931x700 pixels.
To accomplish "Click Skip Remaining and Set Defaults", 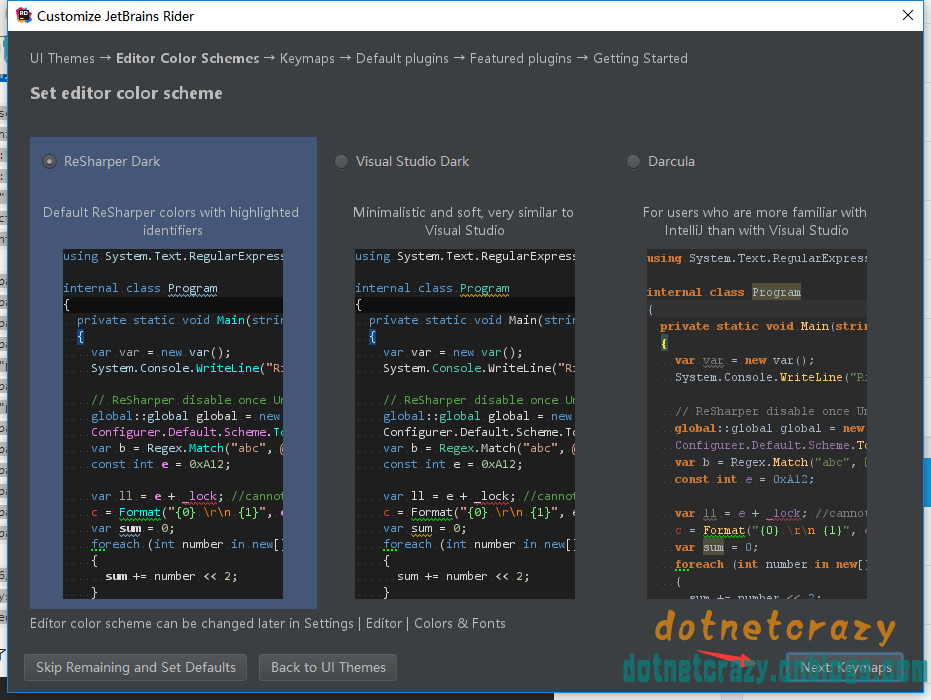I will click(136, 667).
